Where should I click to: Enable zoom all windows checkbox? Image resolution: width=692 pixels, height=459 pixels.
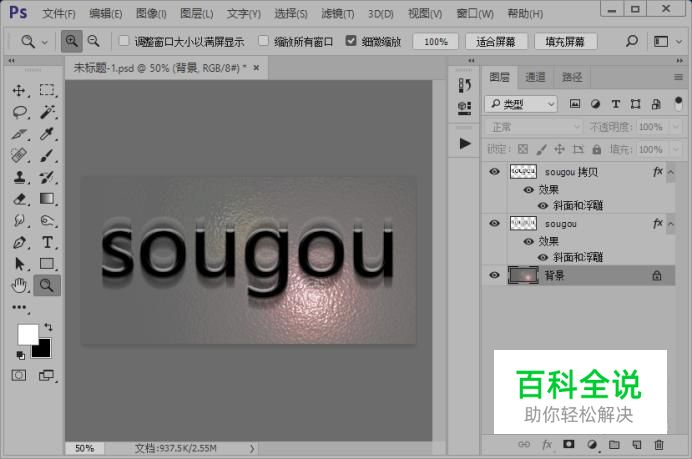263,41
